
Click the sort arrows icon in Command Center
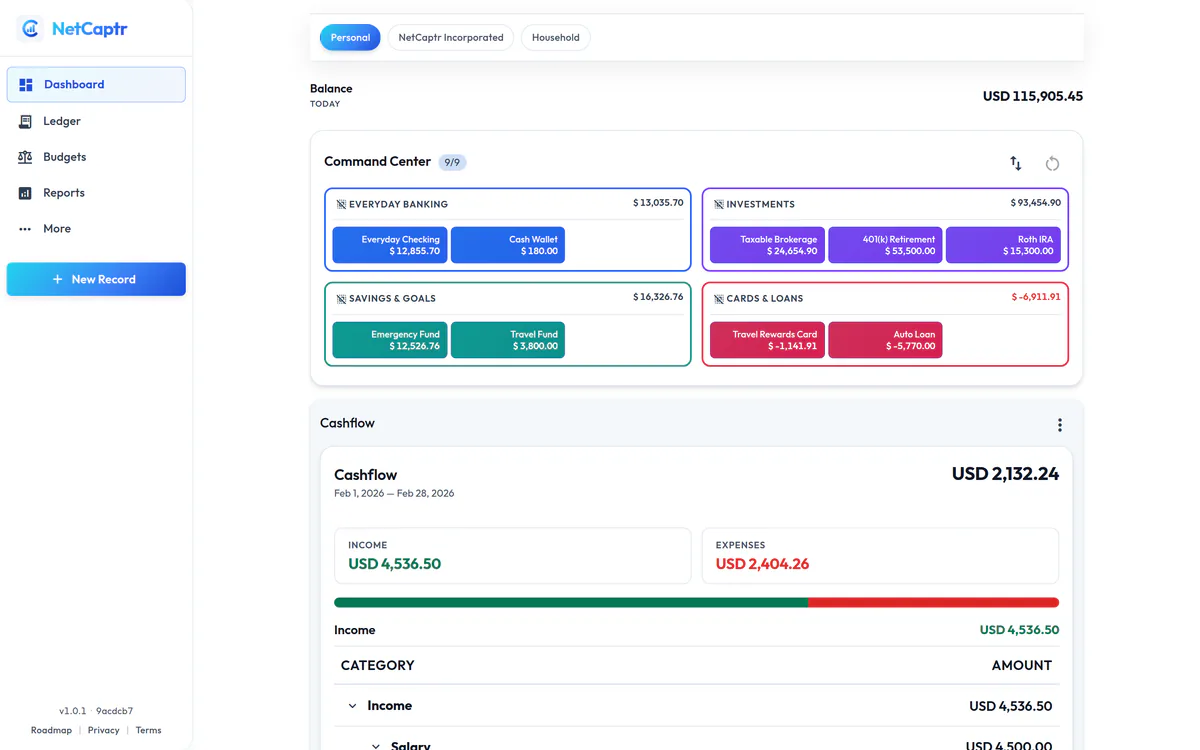[1016, 163]
